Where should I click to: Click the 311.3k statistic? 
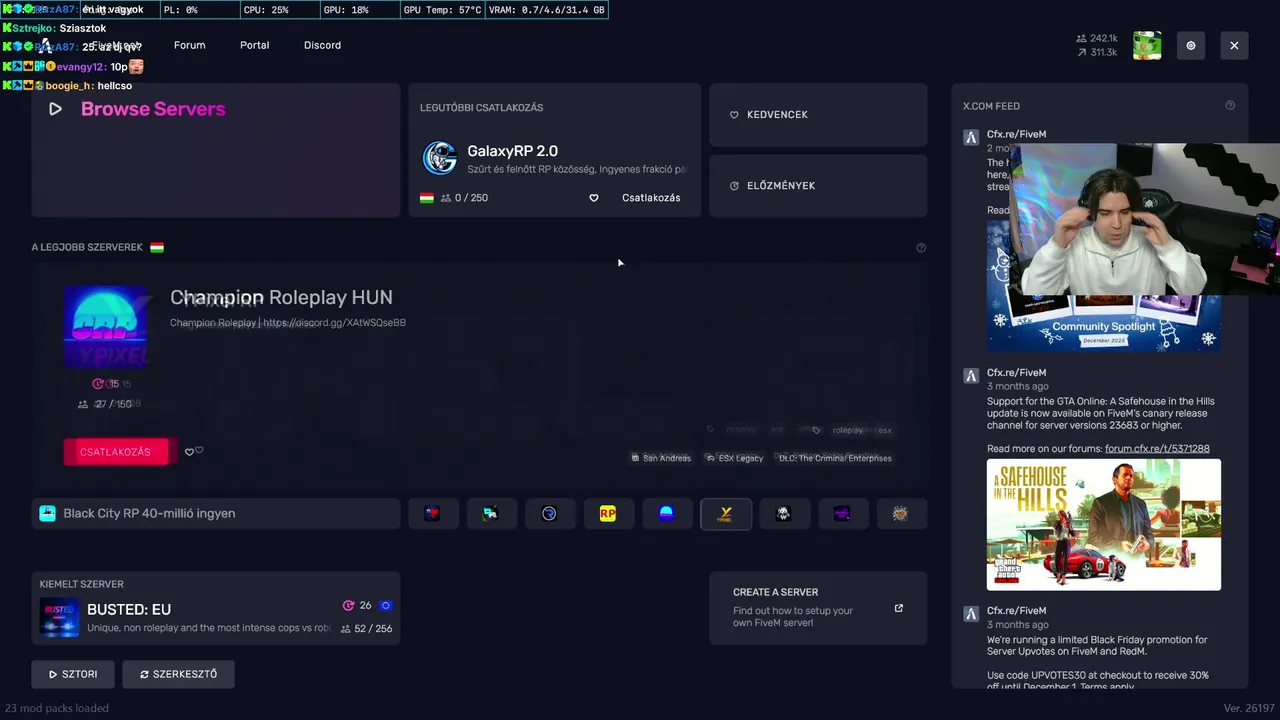1097,53
